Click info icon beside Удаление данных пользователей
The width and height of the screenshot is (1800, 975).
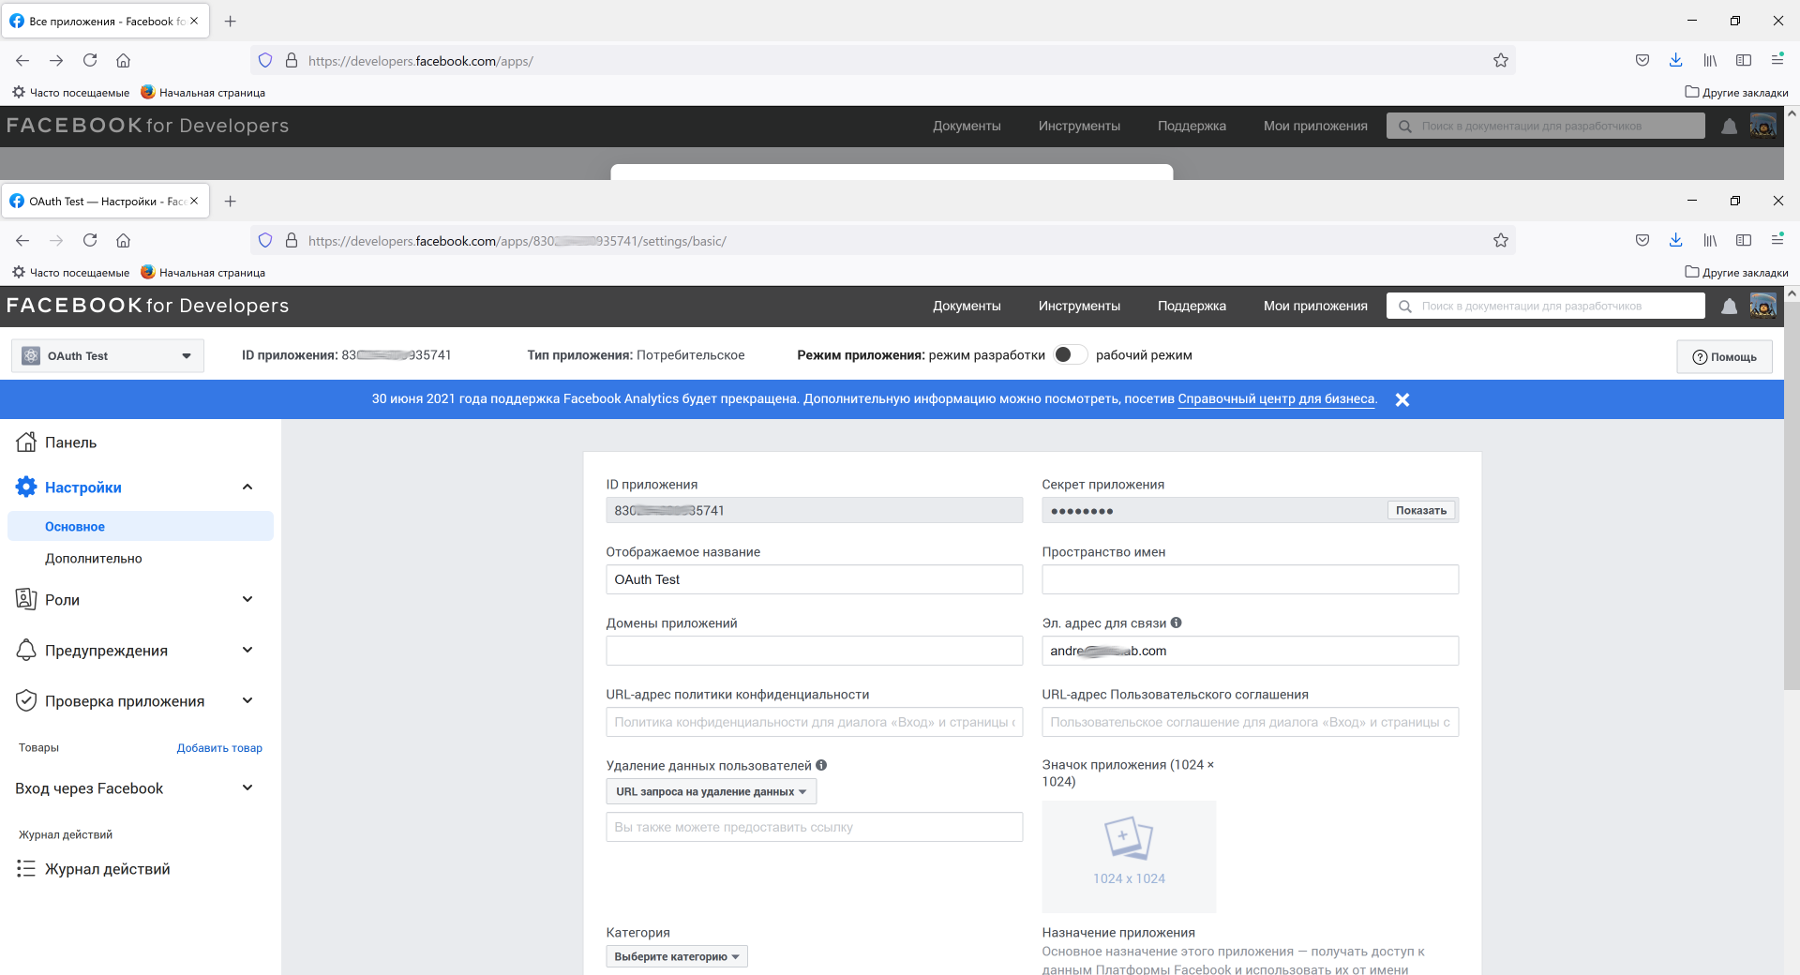(x=821, y=765)
